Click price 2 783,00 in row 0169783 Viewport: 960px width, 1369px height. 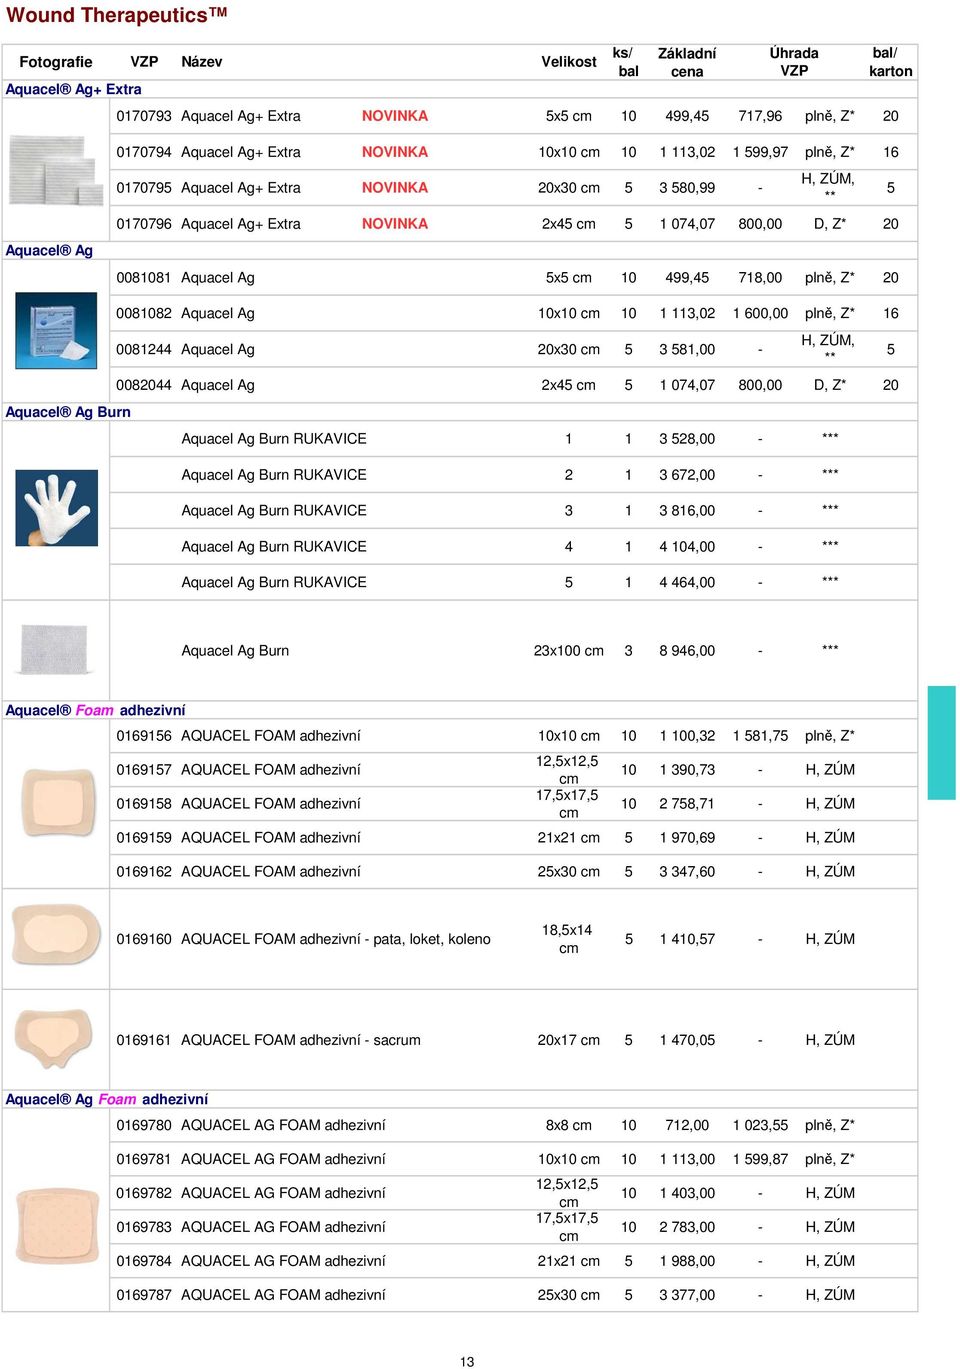click(687, 1227)
